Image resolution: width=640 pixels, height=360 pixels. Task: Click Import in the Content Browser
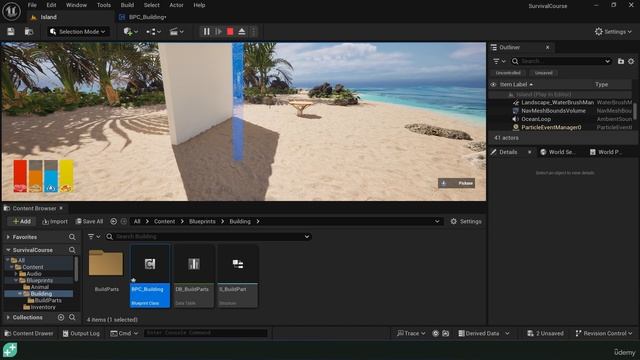point(55,222)
